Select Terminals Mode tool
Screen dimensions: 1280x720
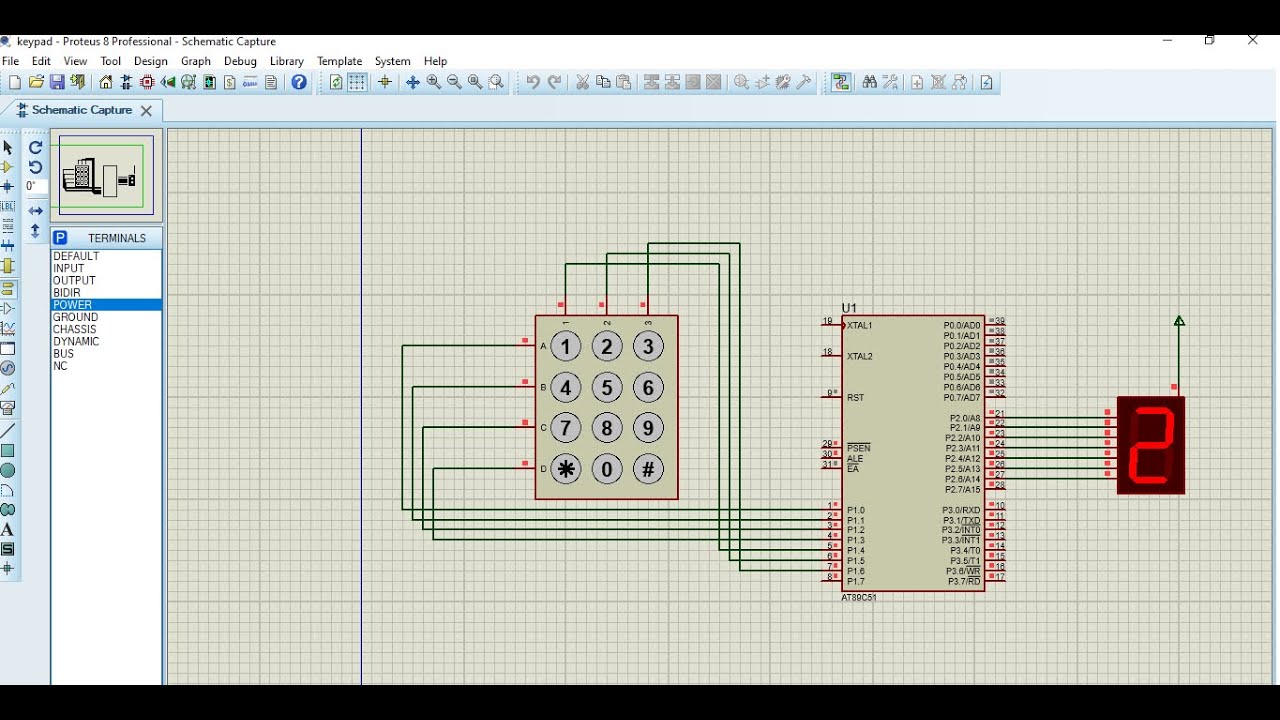coord(8,288)
